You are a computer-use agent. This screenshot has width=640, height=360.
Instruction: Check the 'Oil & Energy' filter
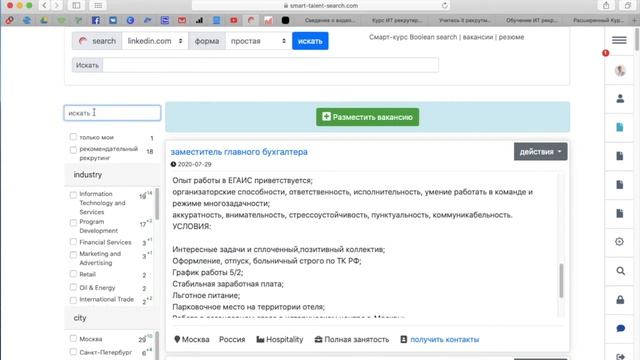click(73, 287)
